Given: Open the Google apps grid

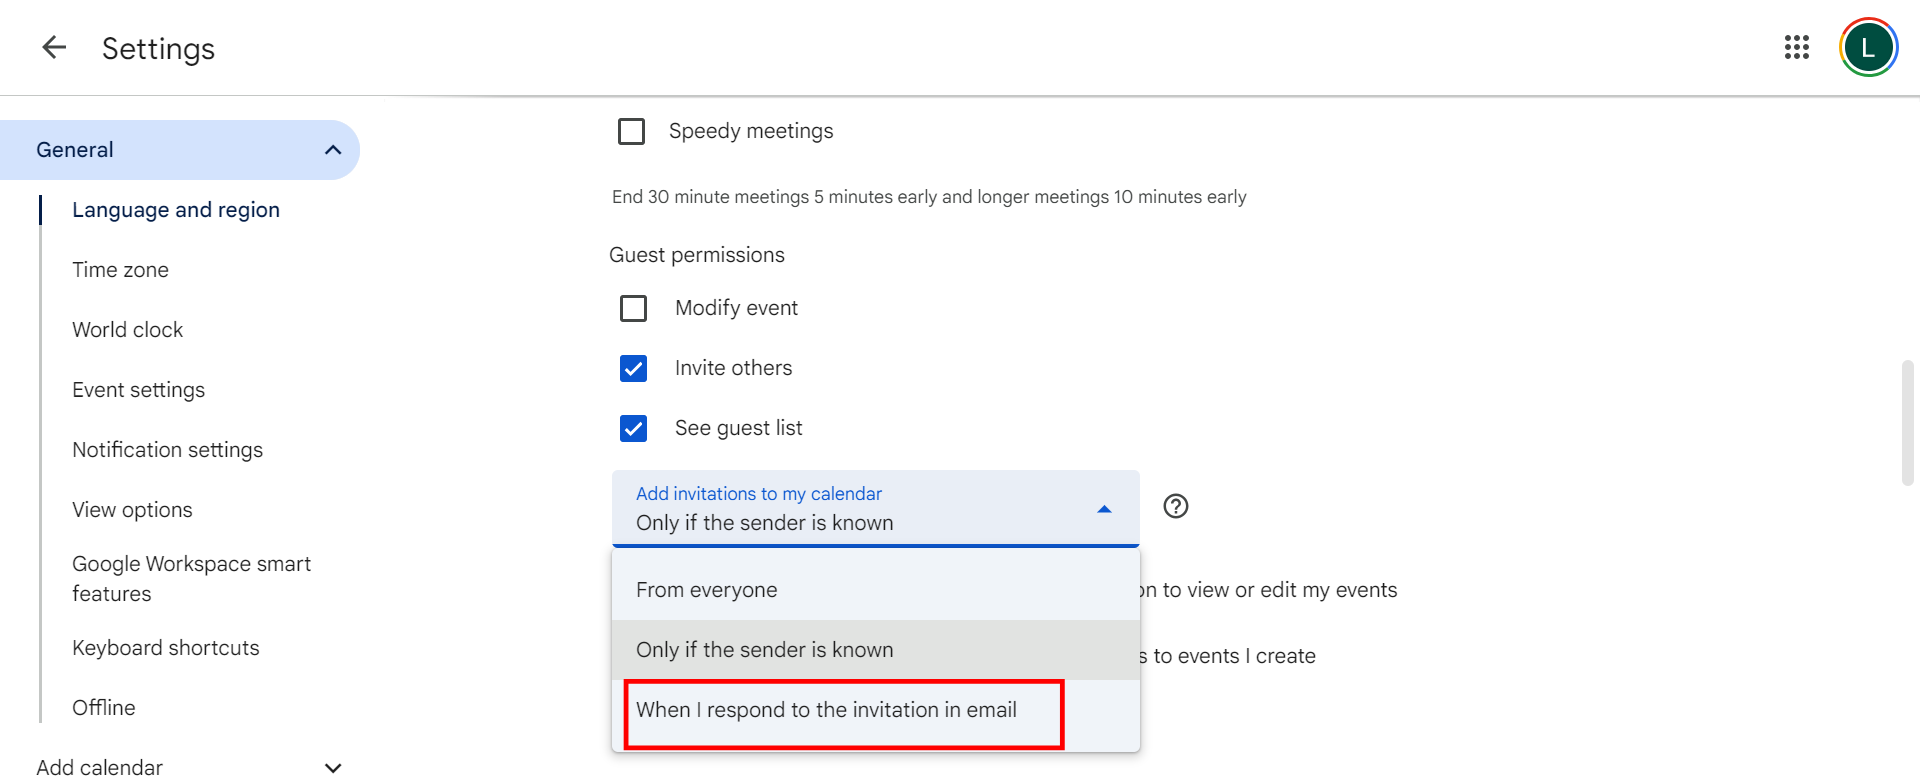Looking at the screenshot, I should tap(1796, 47).
